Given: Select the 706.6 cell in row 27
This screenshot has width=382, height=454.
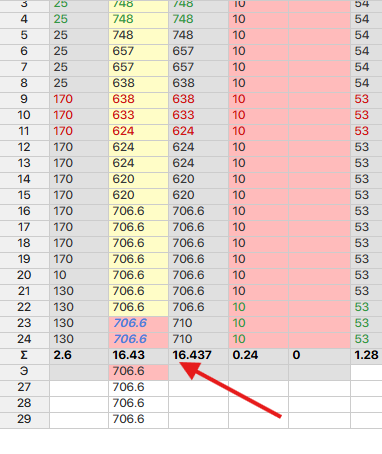Looking at the screenshot, I should [138, 387].
